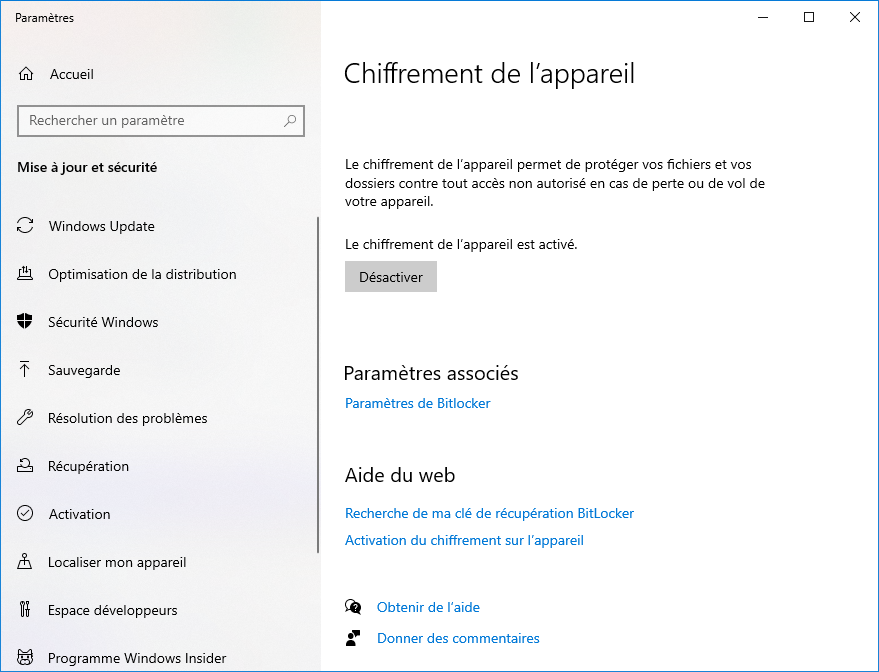
Task: Open the Espace développeurs tools icon
Action: click(x=25, y=609)
